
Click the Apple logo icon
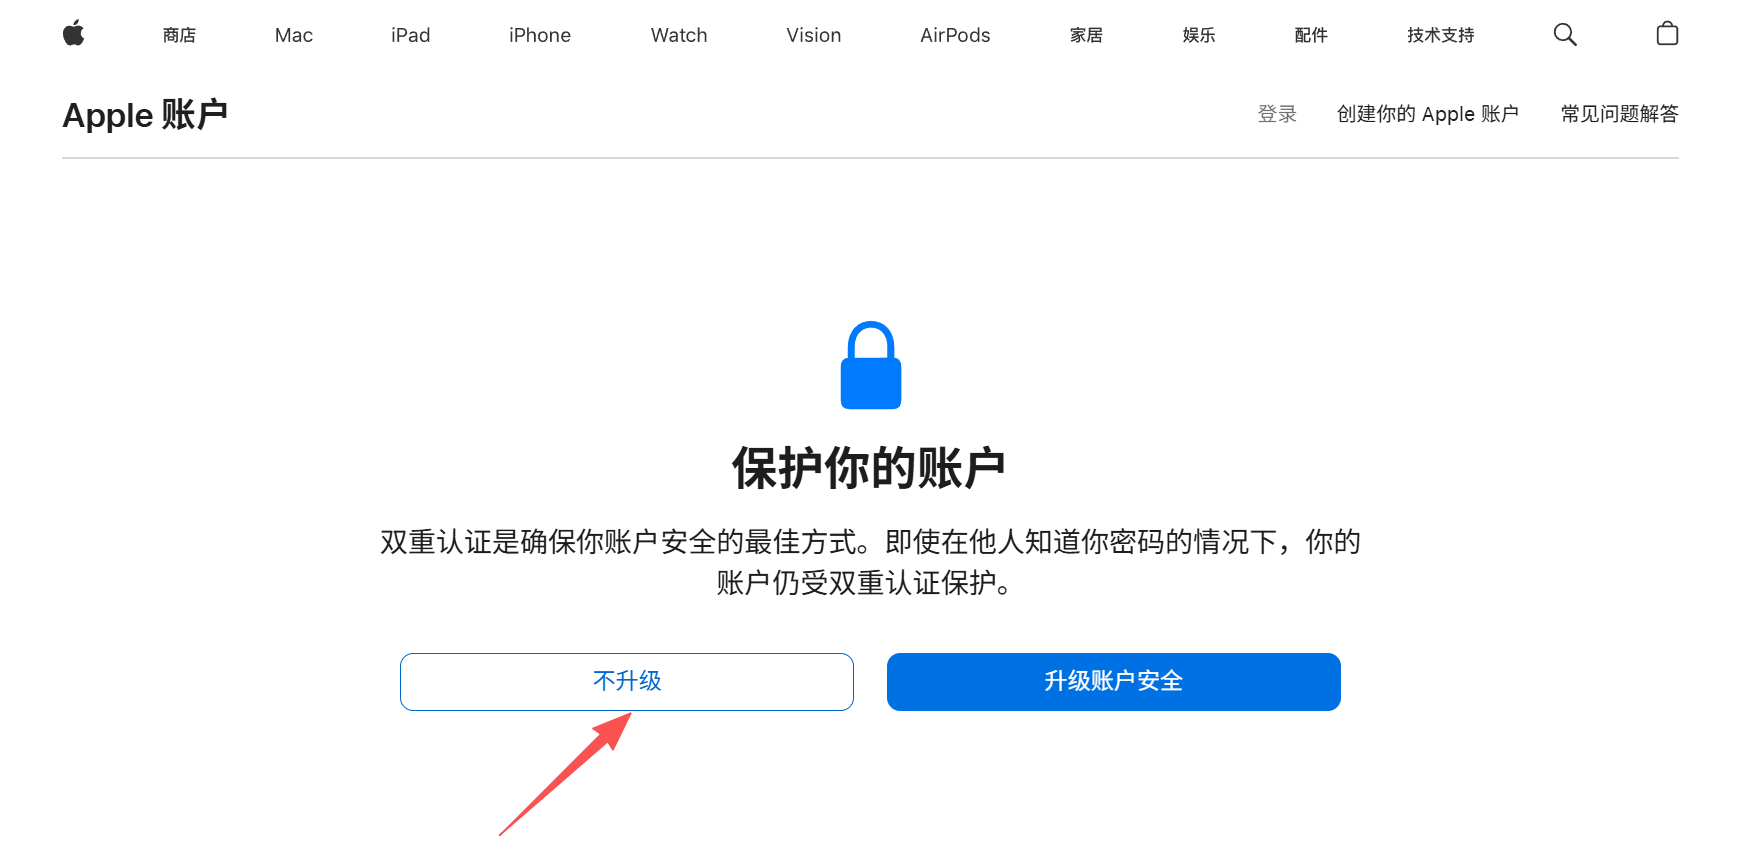coord(74,34)
